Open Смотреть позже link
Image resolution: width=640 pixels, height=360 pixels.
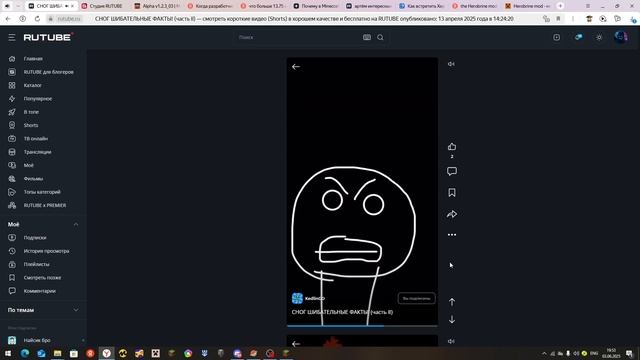42,278
